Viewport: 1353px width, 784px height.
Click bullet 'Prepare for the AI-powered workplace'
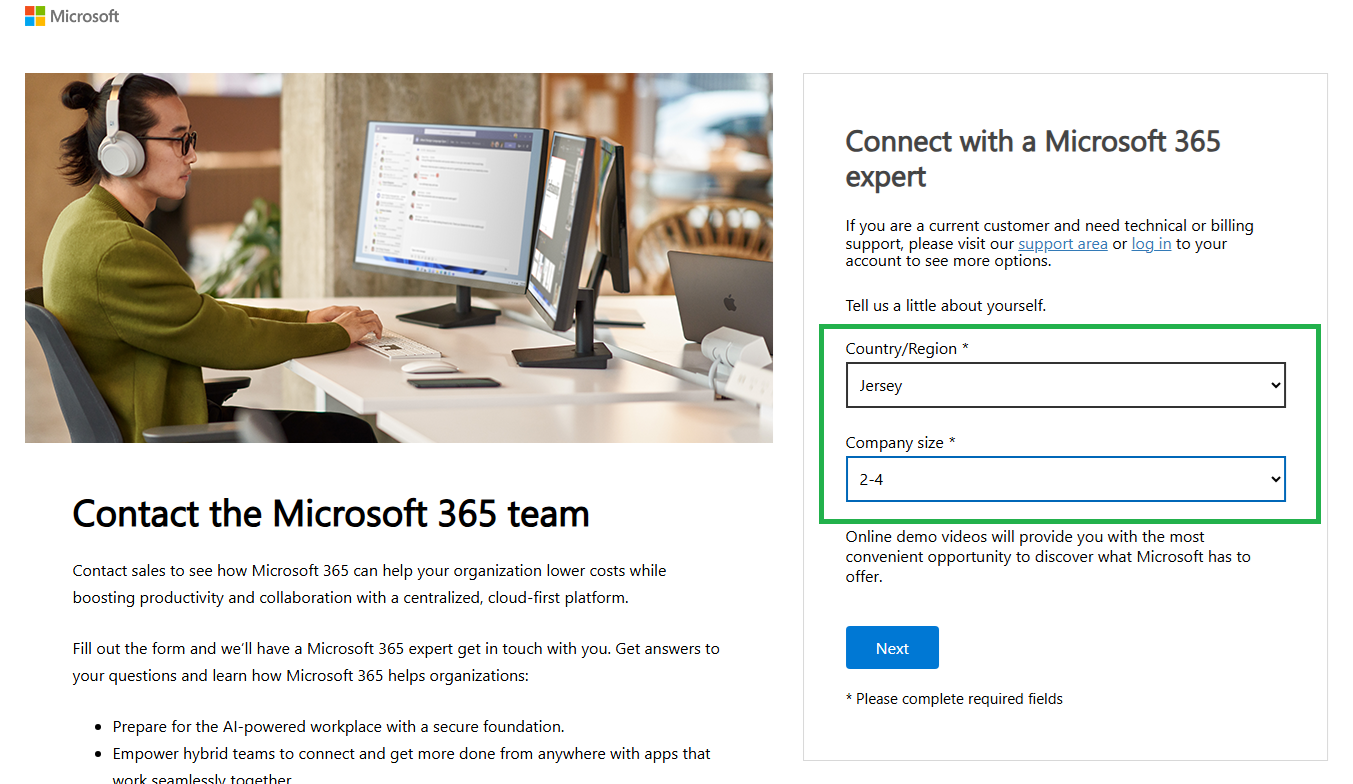coord(338,727)
